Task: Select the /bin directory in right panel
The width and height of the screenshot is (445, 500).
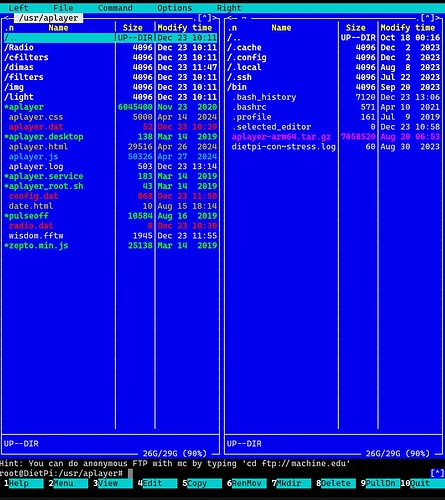Action: (x=333, y=87)
